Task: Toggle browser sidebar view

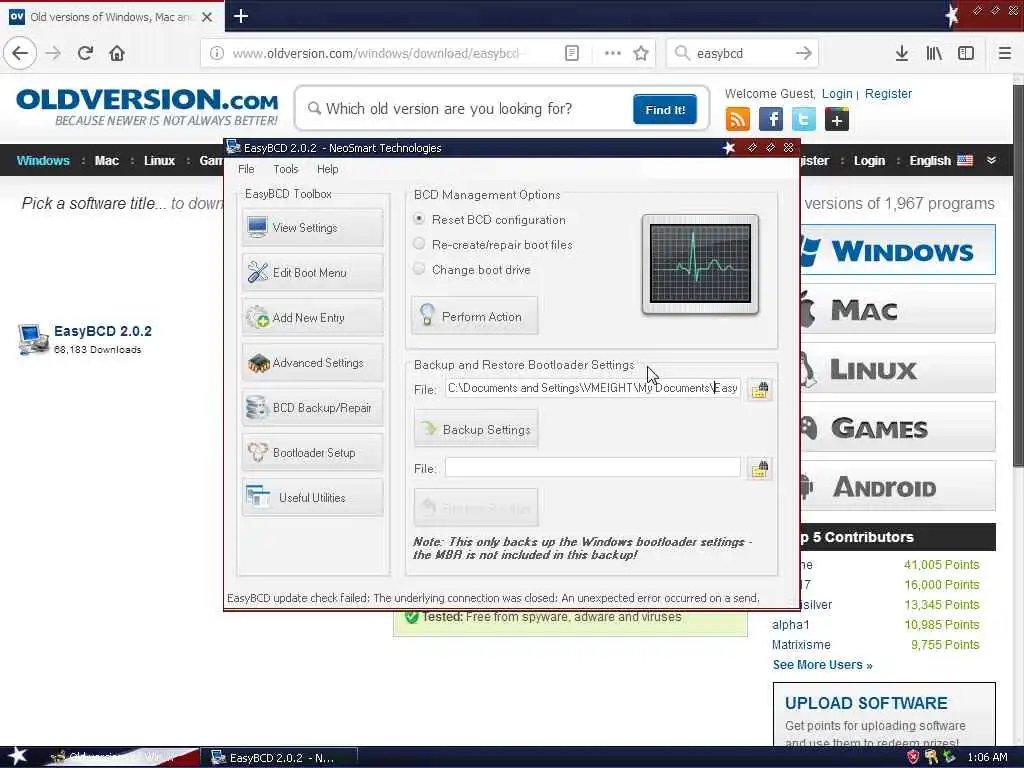Action: tap(966, 53)
